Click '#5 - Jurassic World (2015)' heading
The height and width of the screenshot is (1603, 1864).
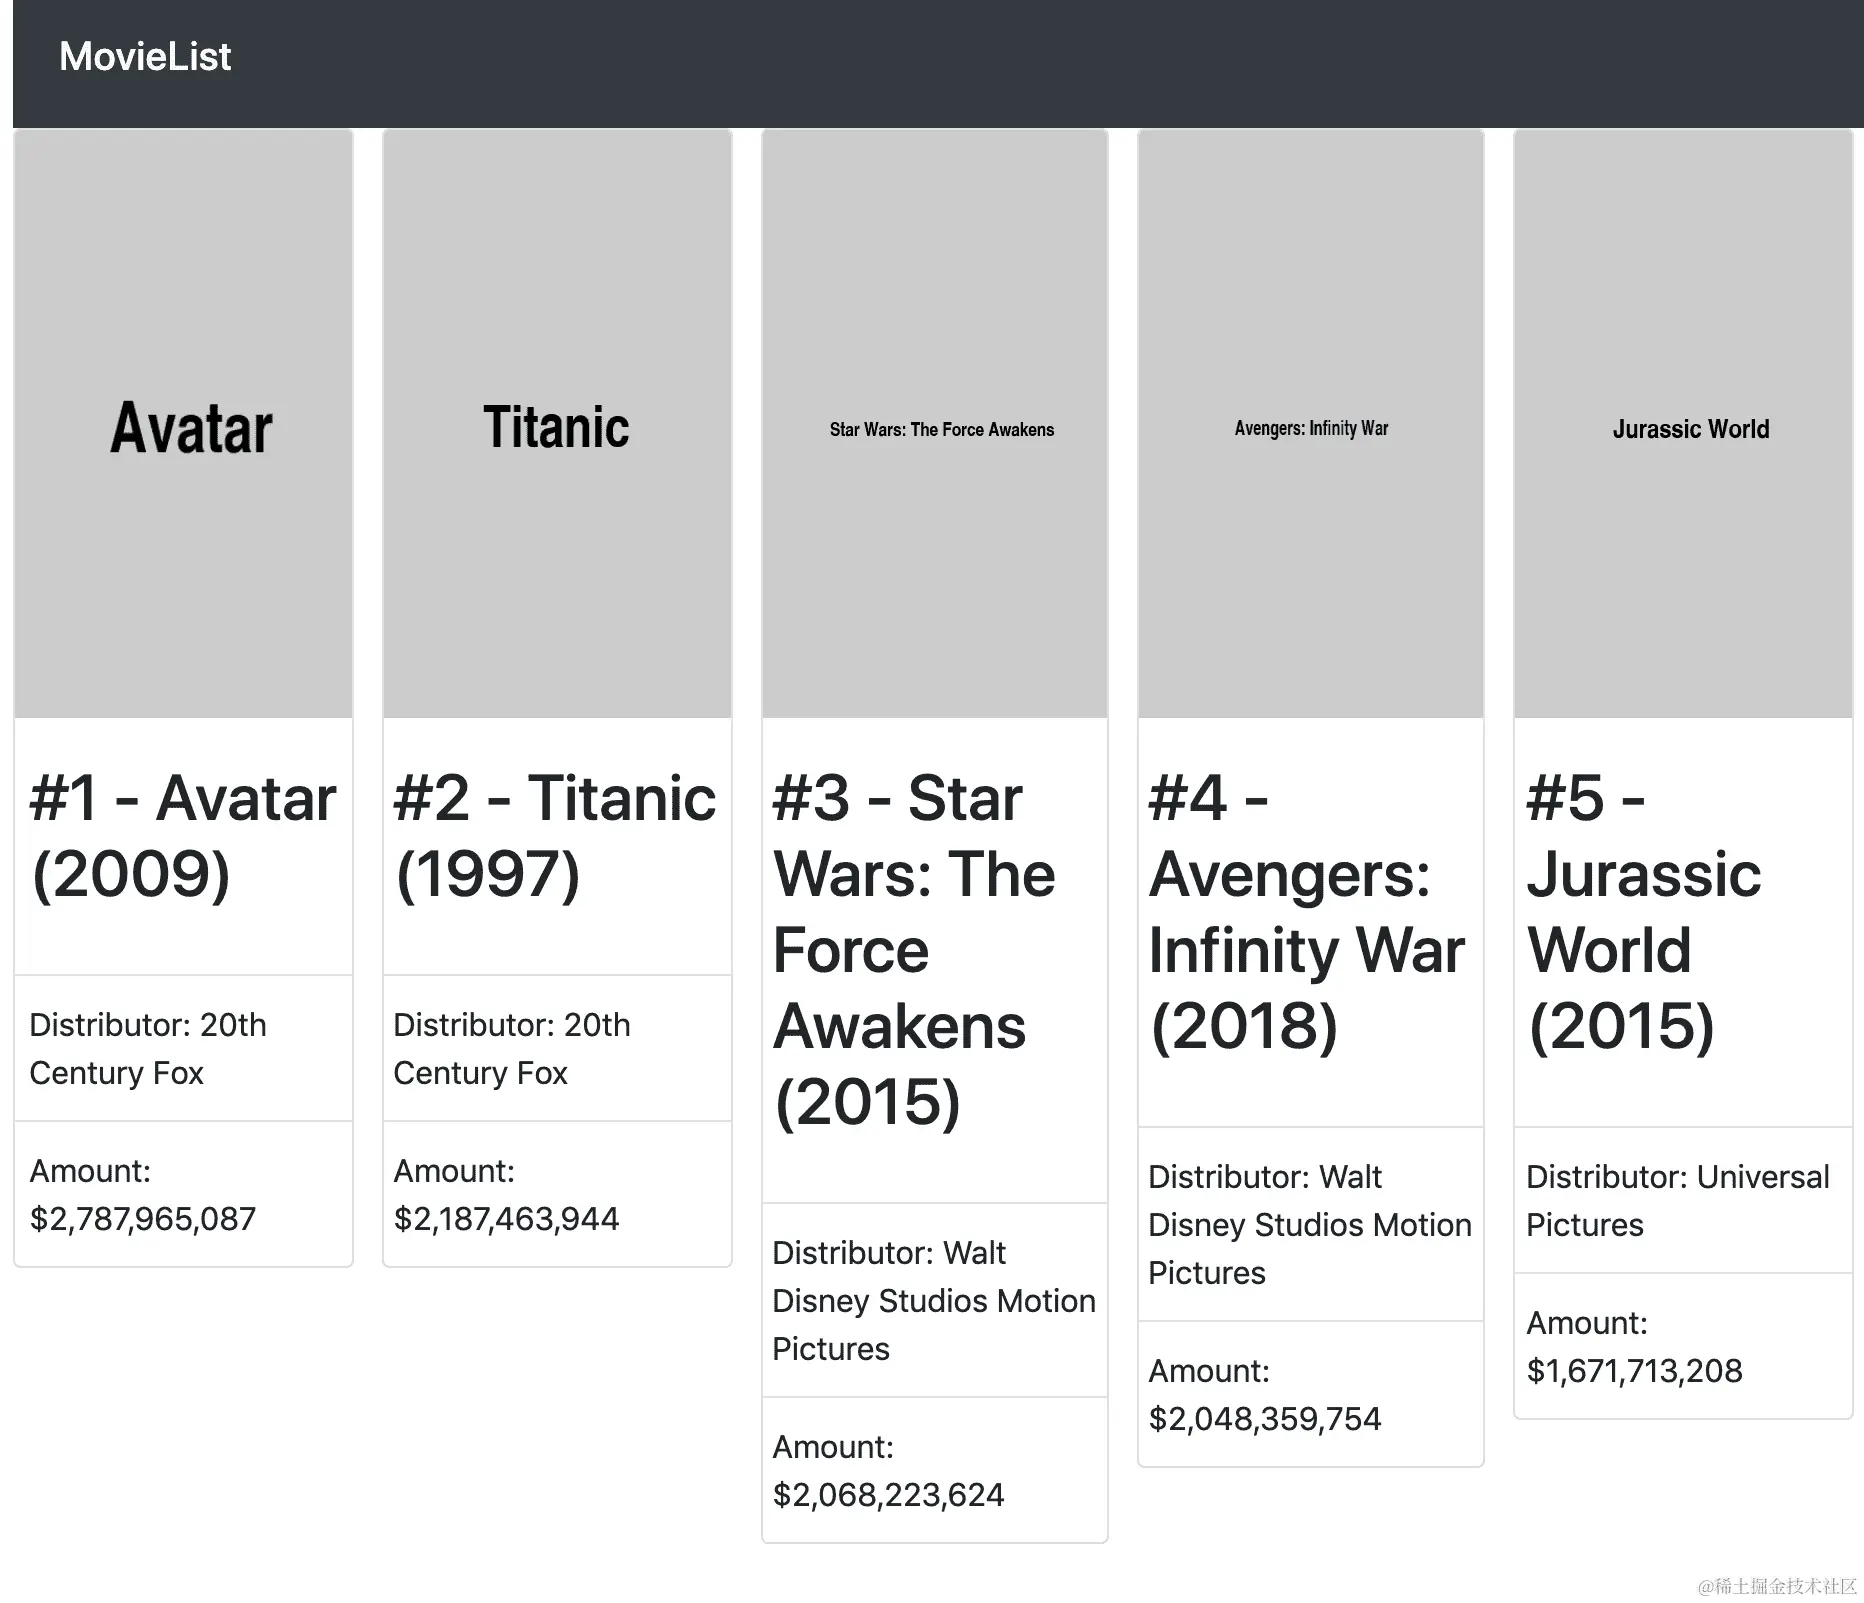point(1644,912)
